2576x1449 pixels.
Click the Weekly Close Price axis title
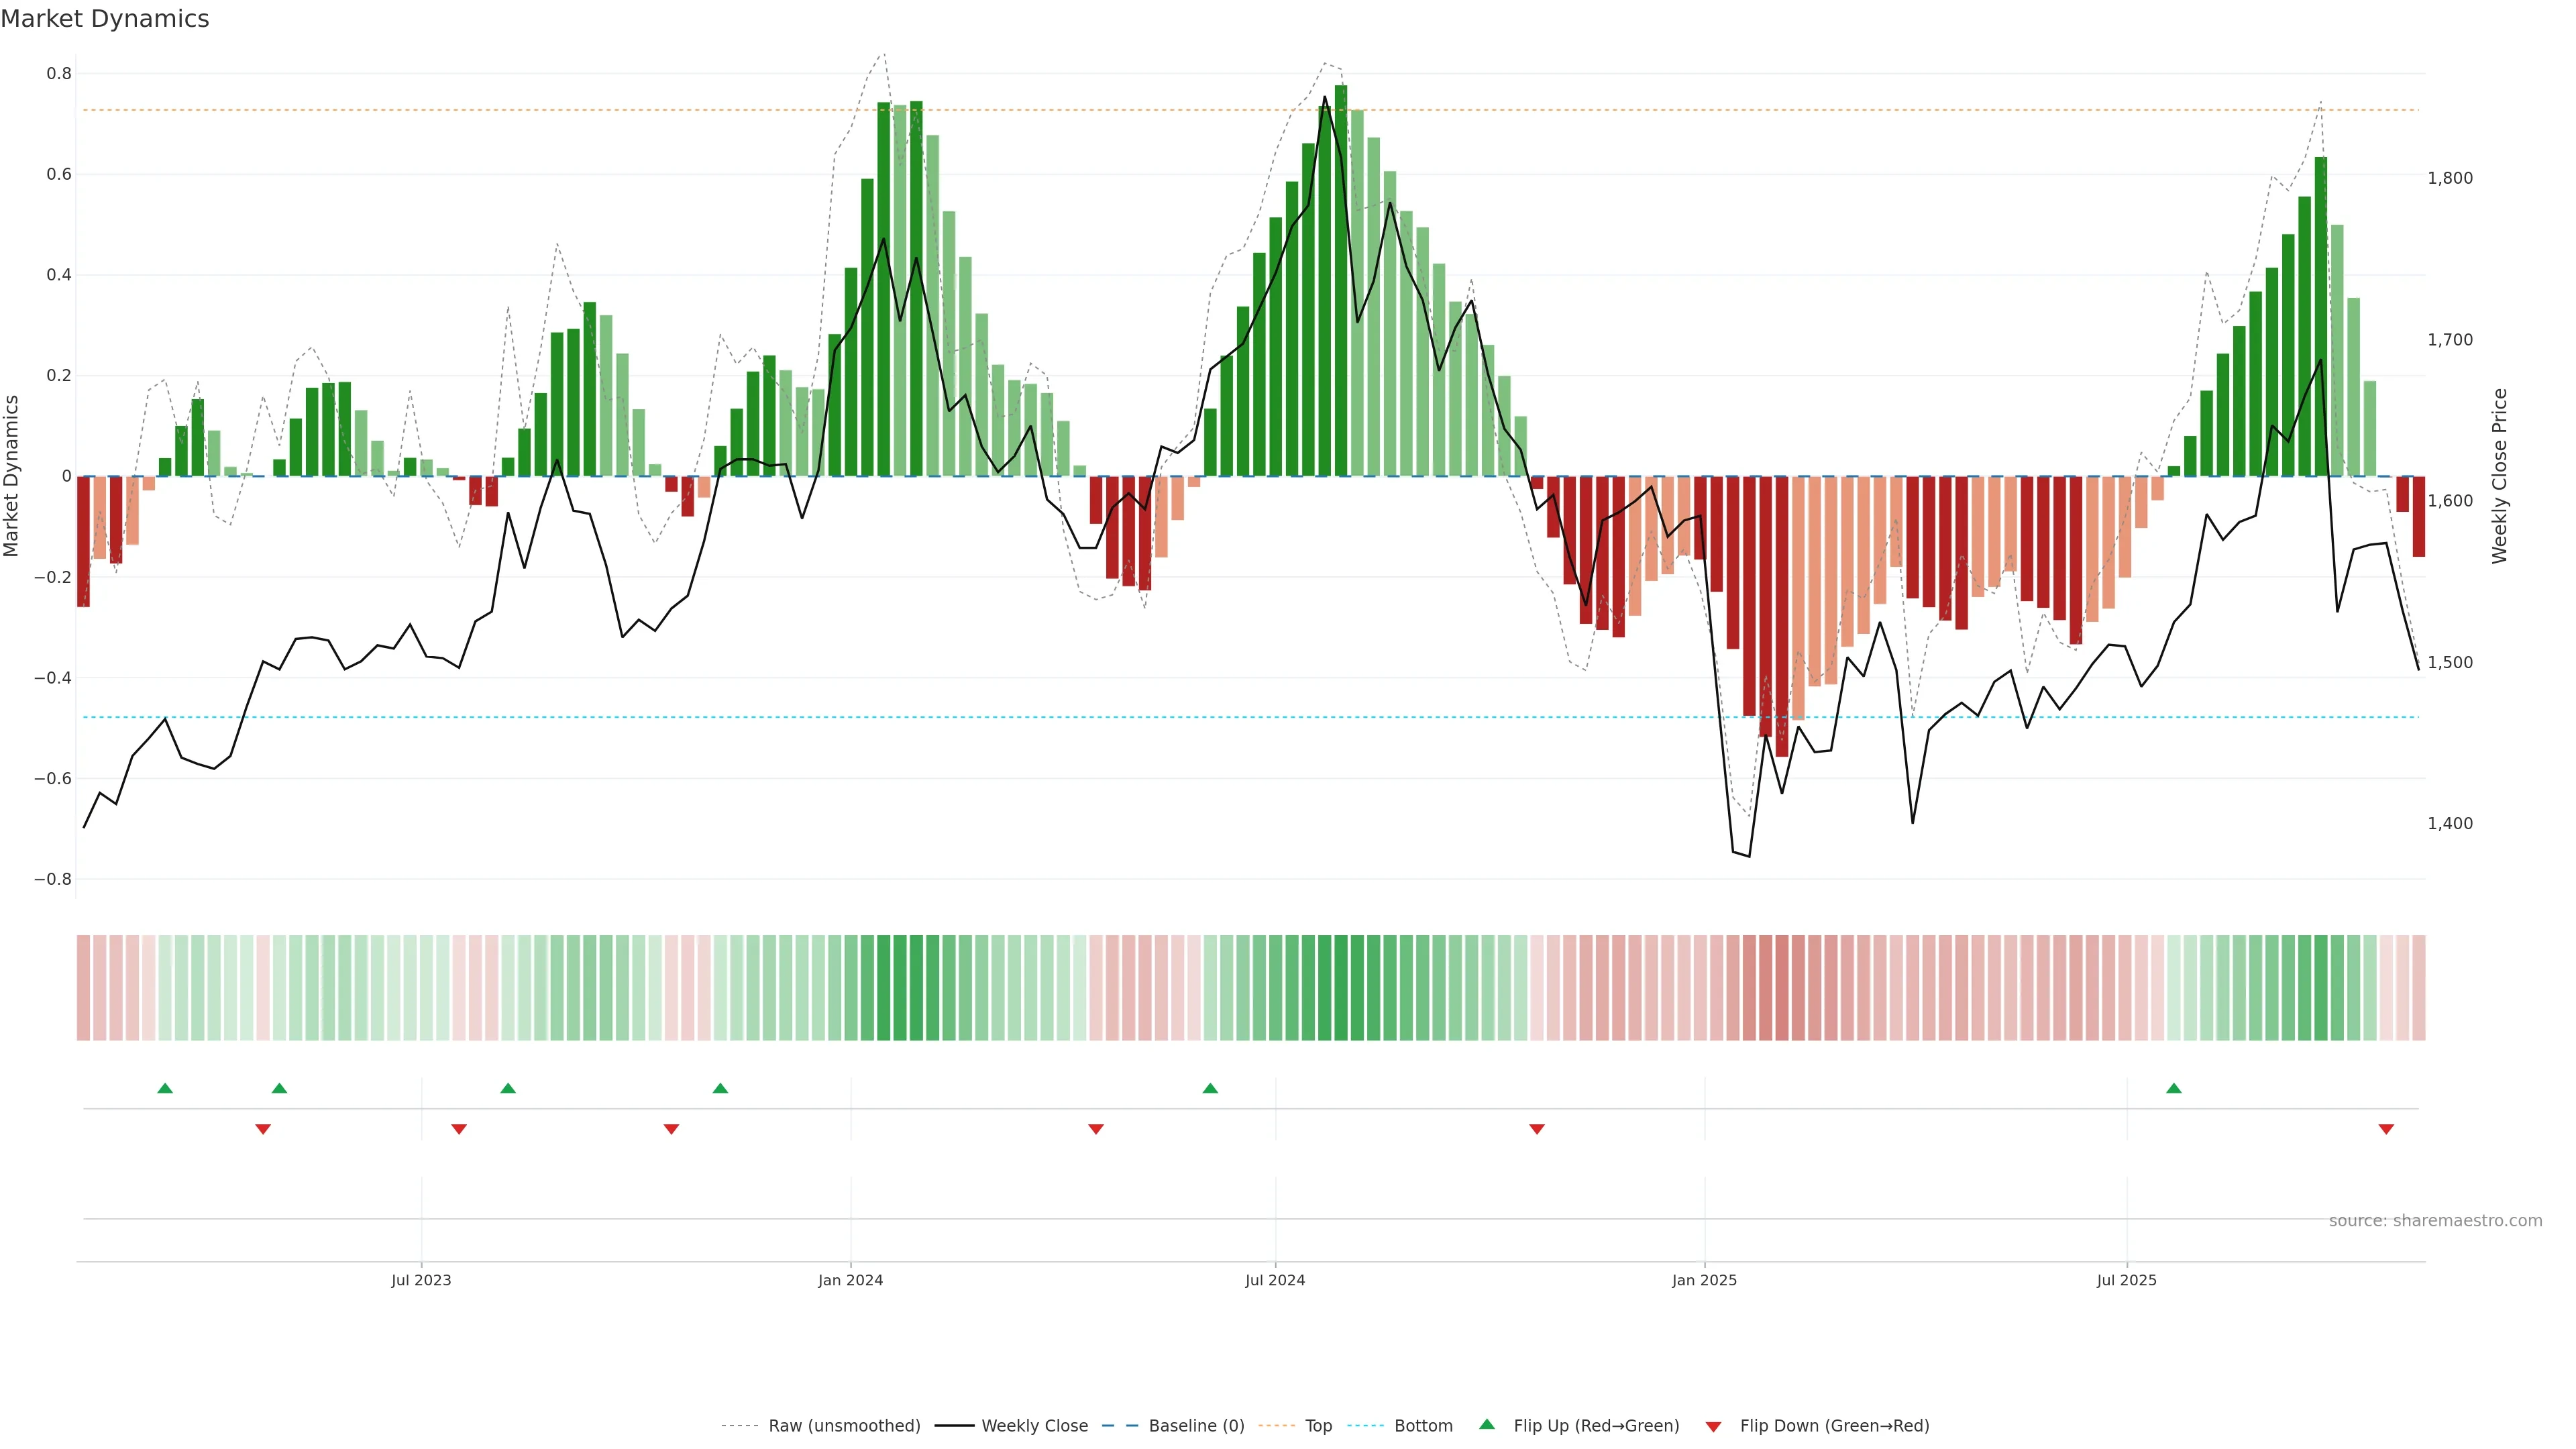click(x=2499, y=476)
